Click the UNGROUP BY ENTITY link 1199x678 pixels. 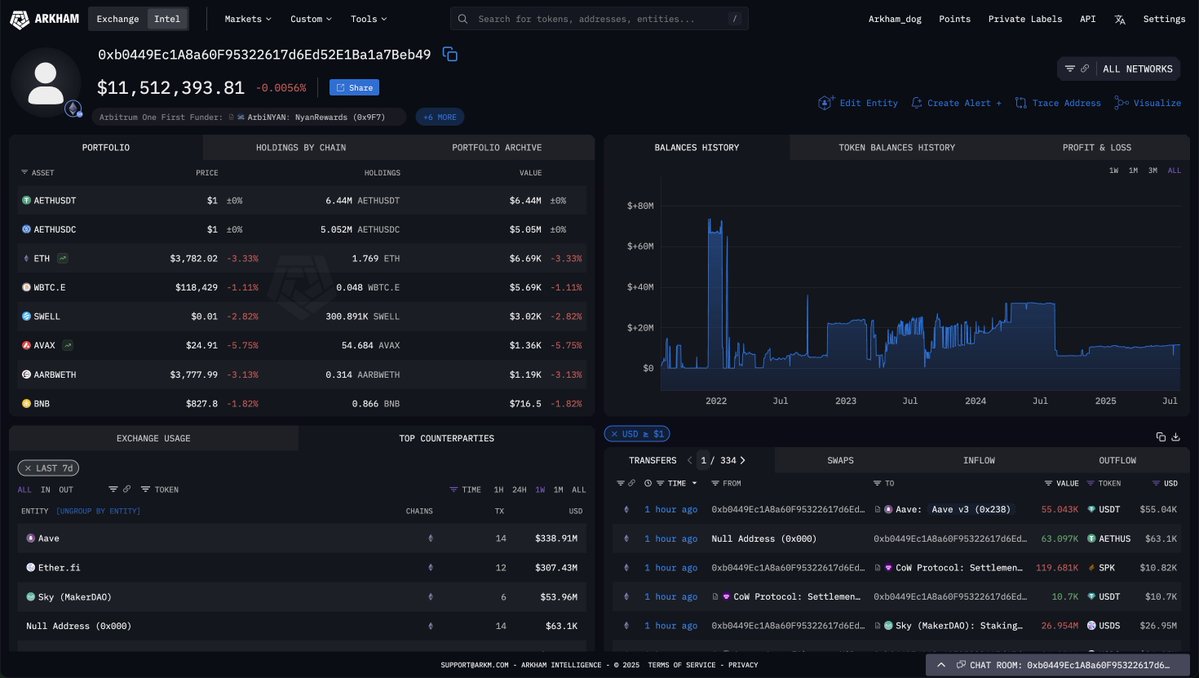[98, 511]
